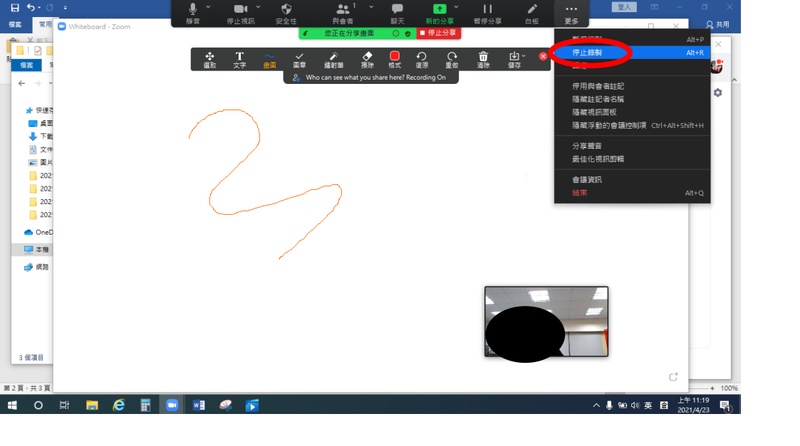Screen dimensions: 800x446
Task: Open the Format color swatch
Action: (394, 59)
